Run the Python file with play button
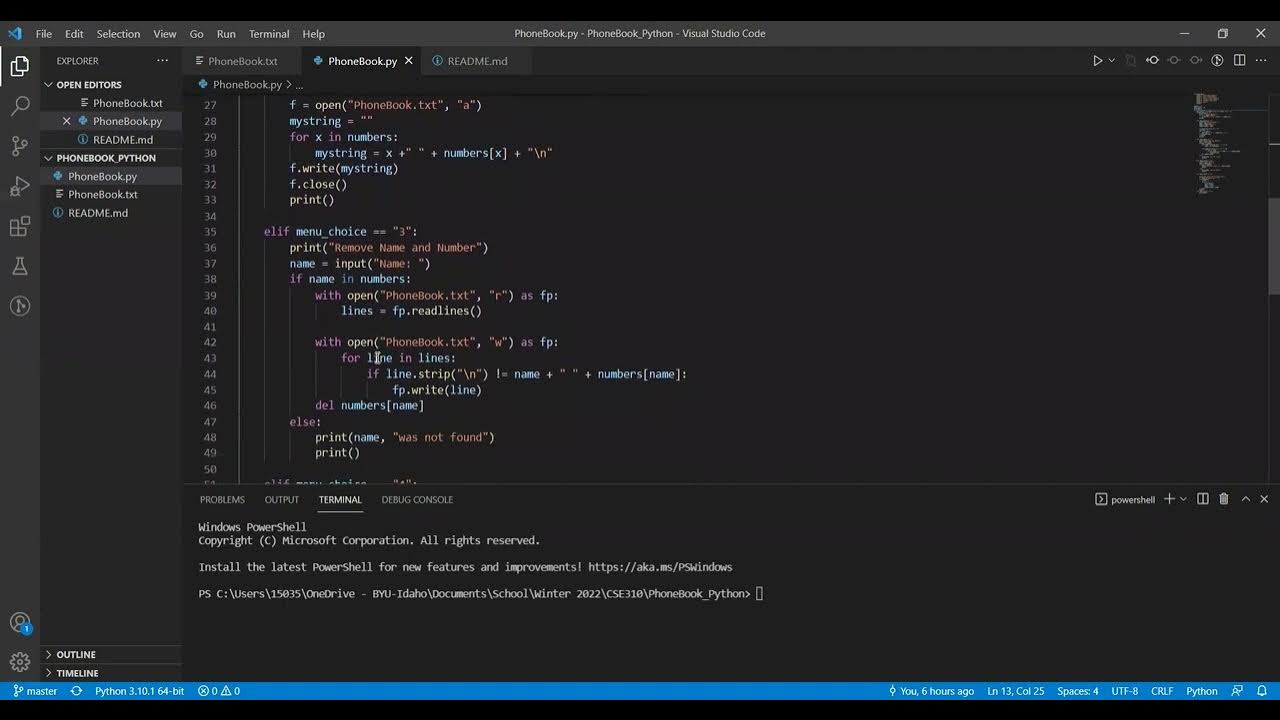 point(1097,61)
